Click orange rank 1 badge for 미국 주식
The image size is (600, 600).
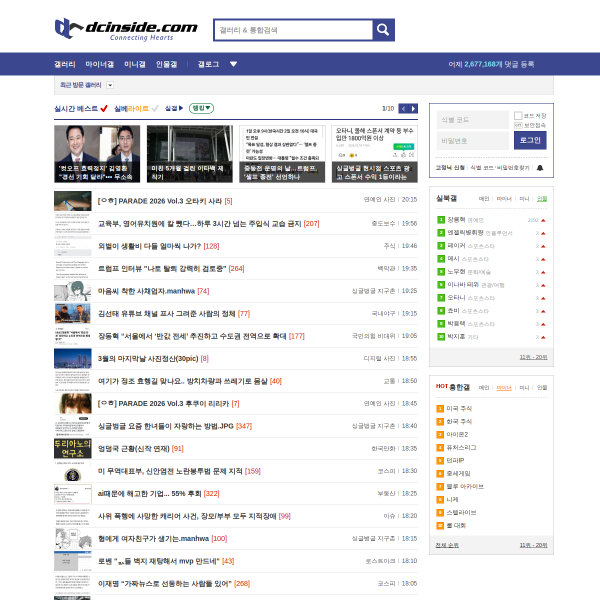[x=440, y=408]
